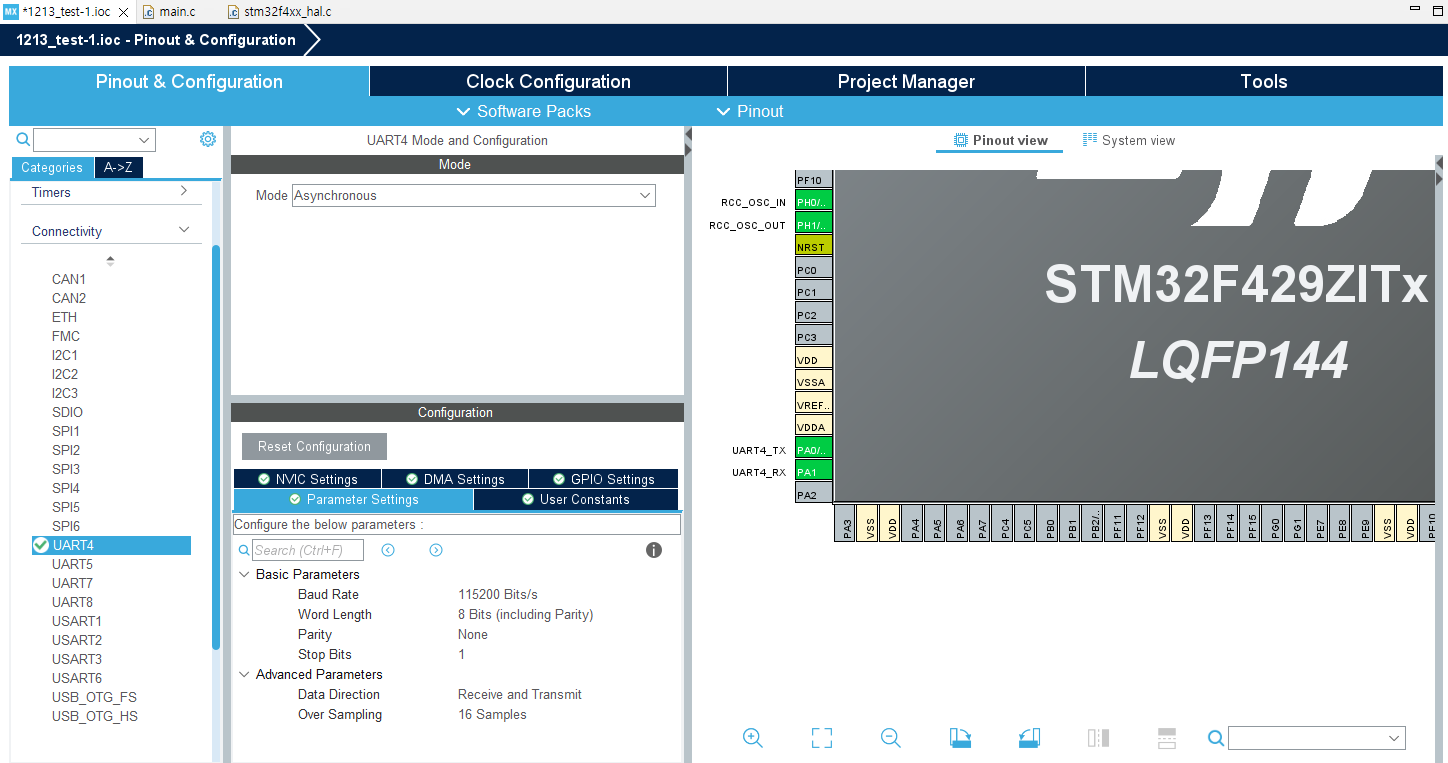Click the NRST pin

point(813,247)
